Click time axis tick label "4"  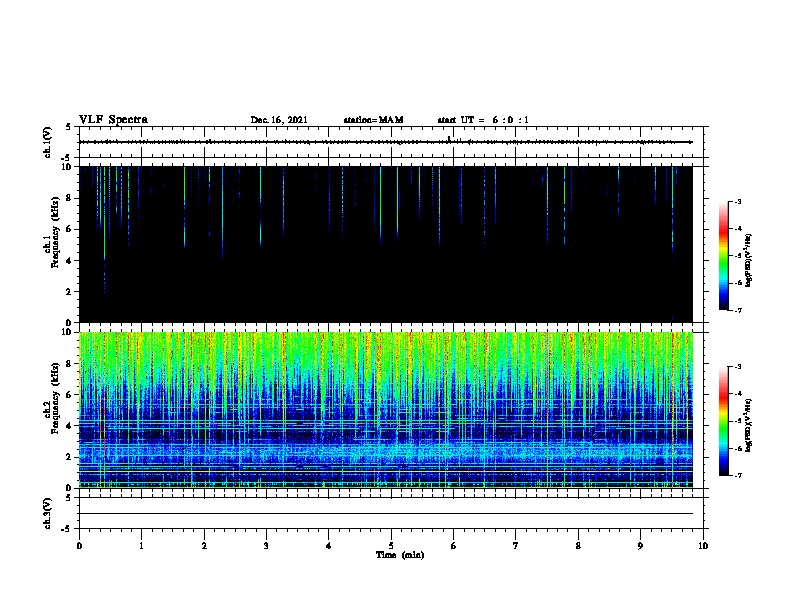(329, 546)
